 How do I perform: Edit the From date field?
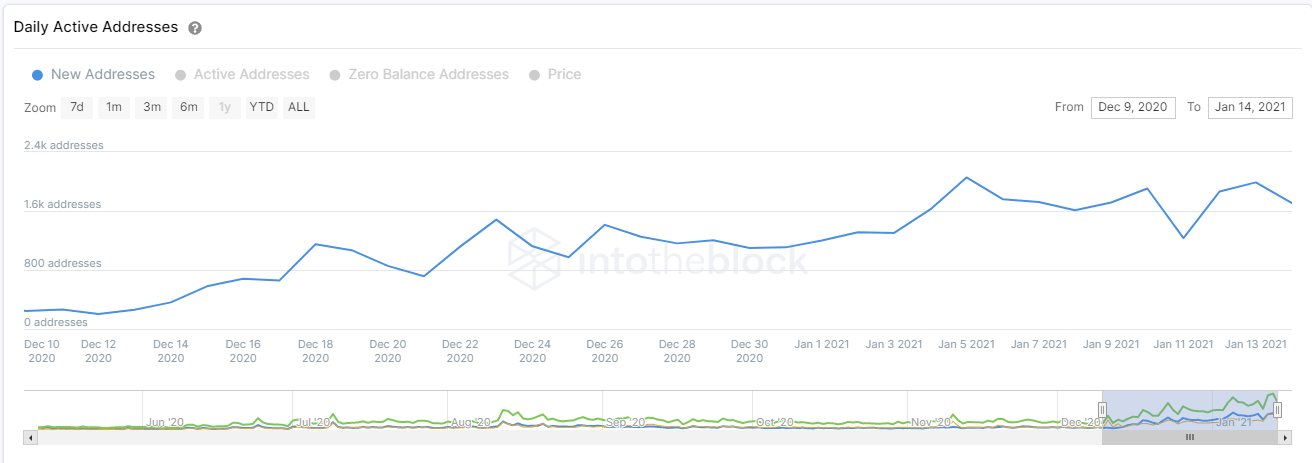pyautogui.click(x=1133, y=107)
